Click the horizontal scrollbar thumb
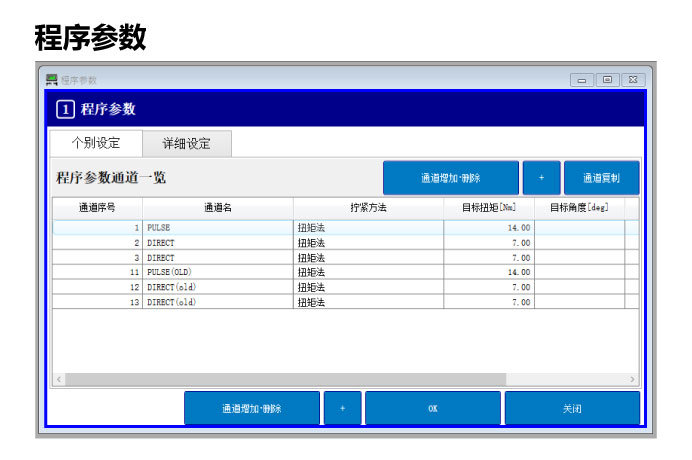Viewport: 692px width, 460px height. click(x=286, y=379)
